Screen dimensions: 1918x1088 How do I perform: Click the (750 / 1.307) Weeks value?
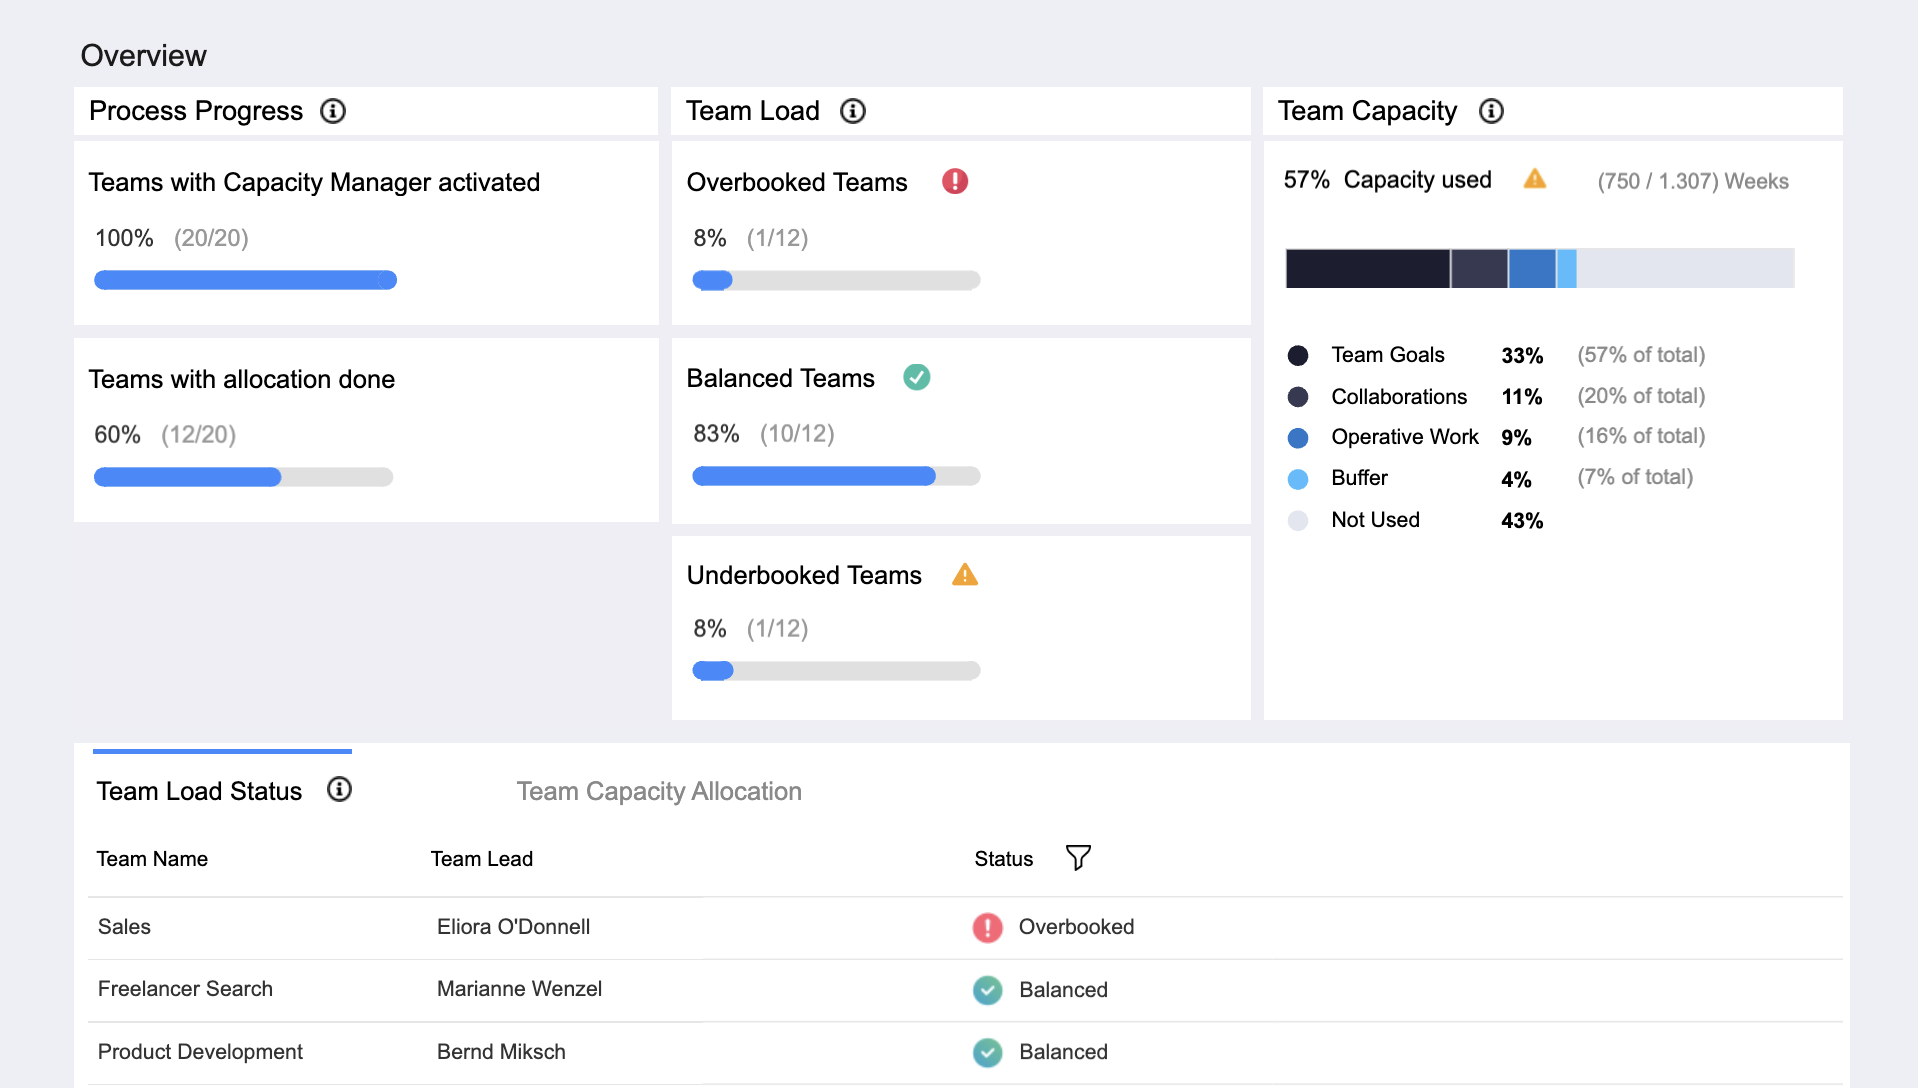pos(1693,181)
